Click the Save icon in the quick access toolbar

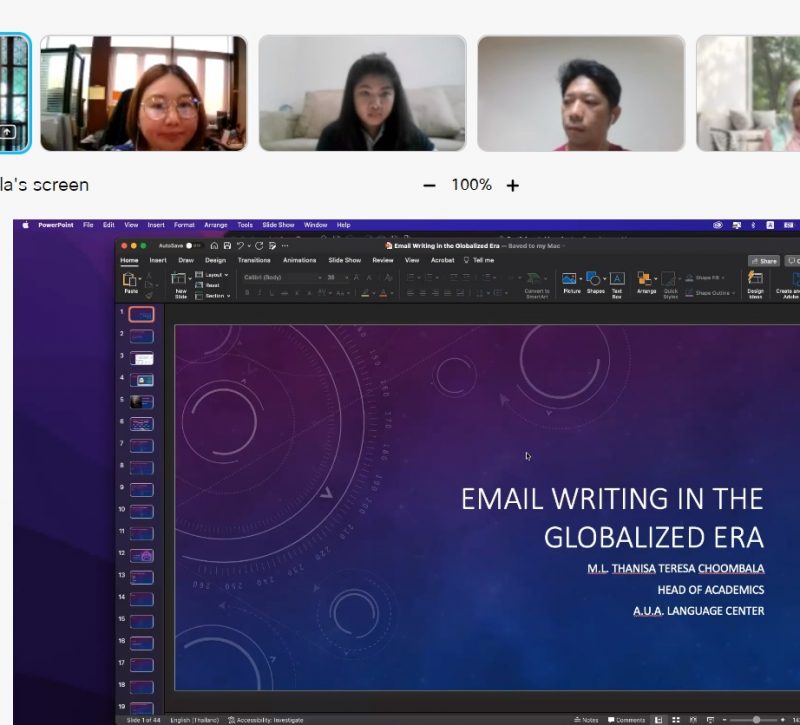pyautogui.click(x=228, y=246)
